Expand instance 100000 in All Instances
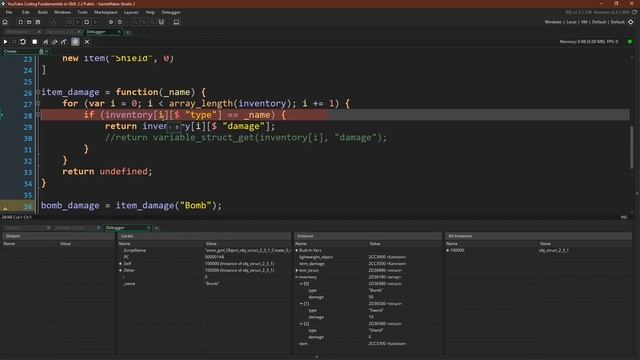Image resolution: width=640 pixels, height=360 pixels. tap(448, 250)
